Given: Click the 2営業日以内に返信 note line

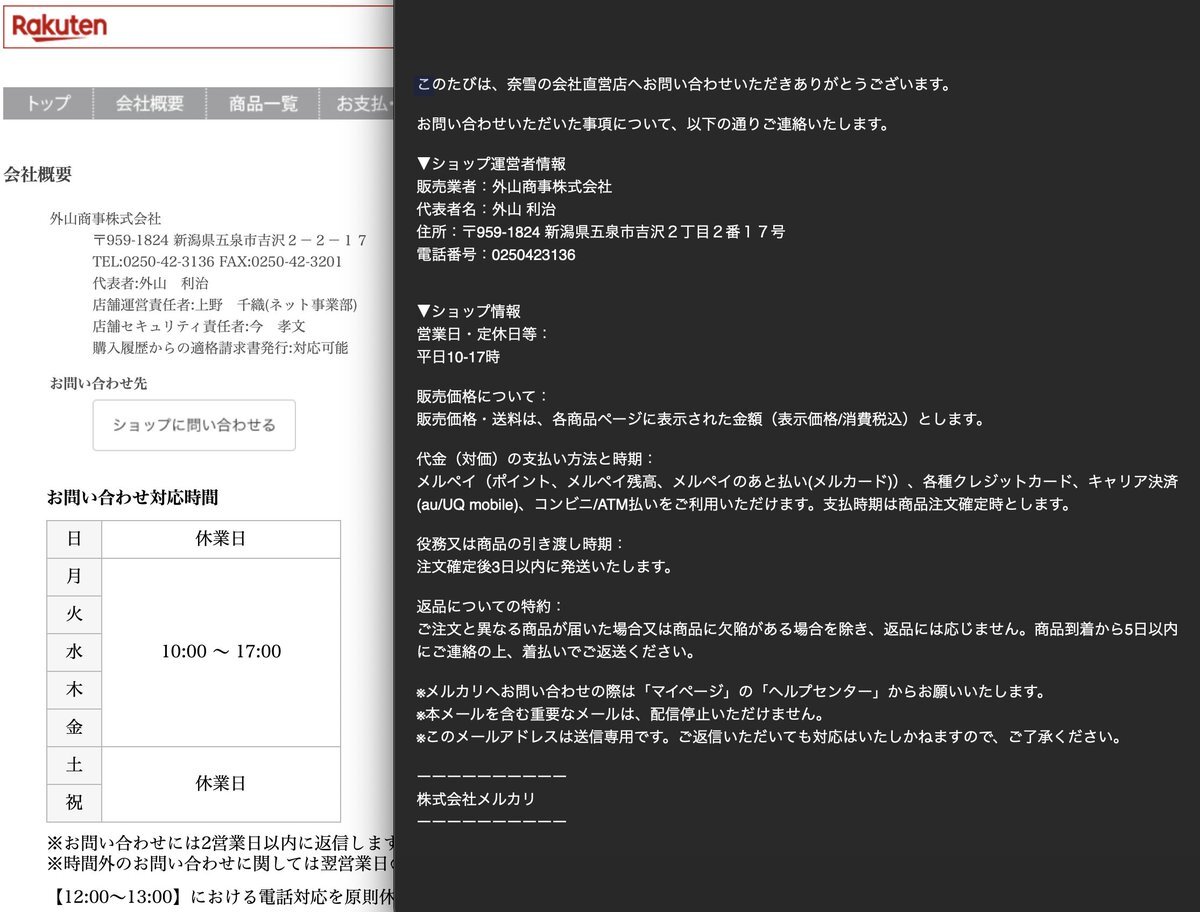Looking at the screenshot, I should [220, 843].
